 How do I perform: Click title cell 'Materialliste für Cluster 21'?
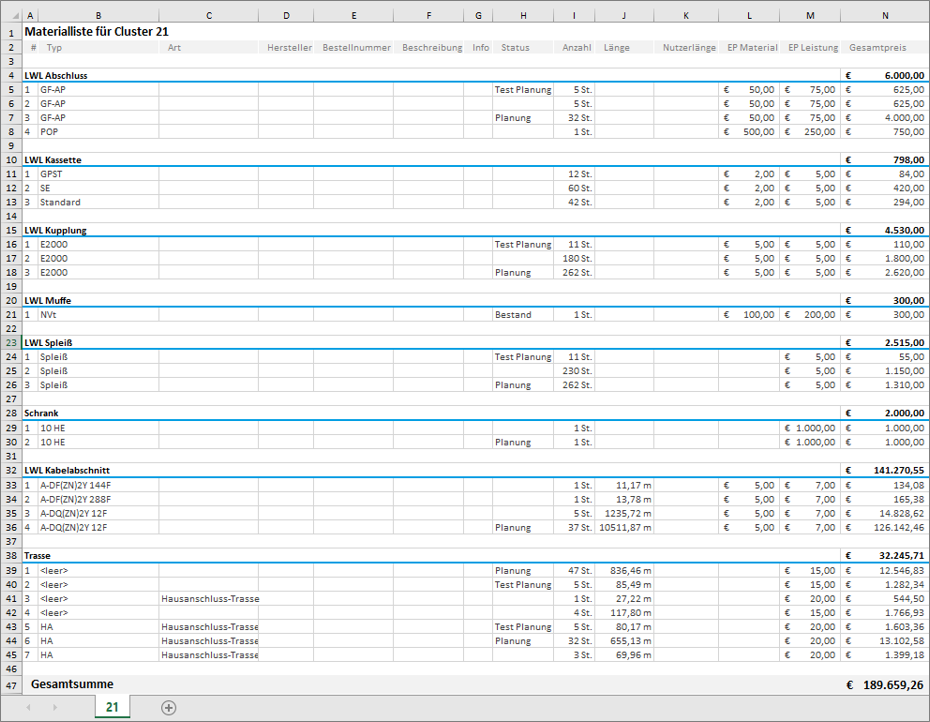97,32
